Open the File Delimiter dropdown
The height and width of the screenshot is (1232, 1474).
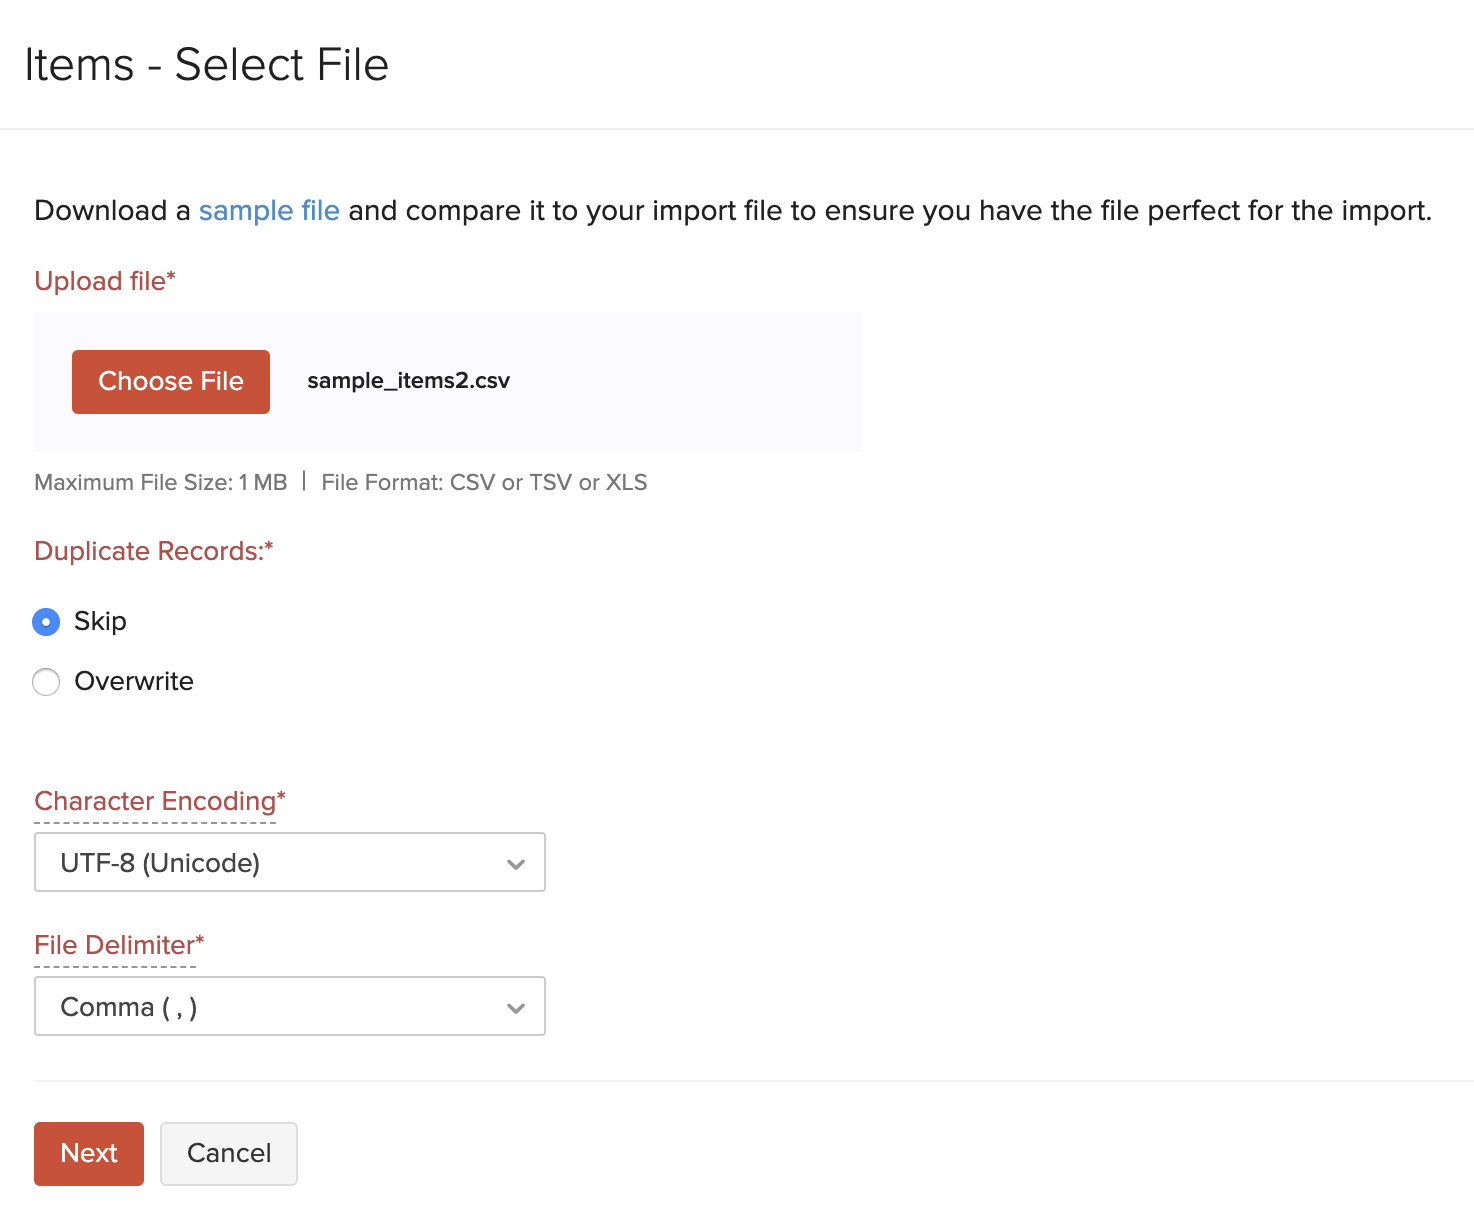point(289,1006)
